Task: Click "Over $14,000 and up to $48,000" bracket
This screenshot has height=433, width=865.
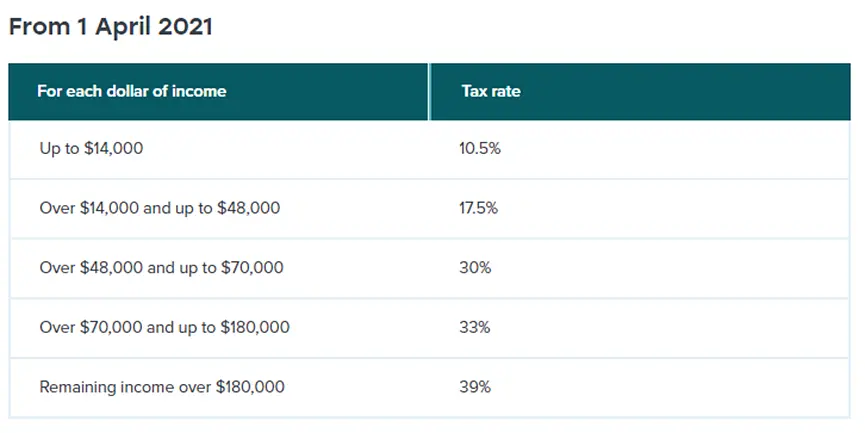Action: click(159, 208)
